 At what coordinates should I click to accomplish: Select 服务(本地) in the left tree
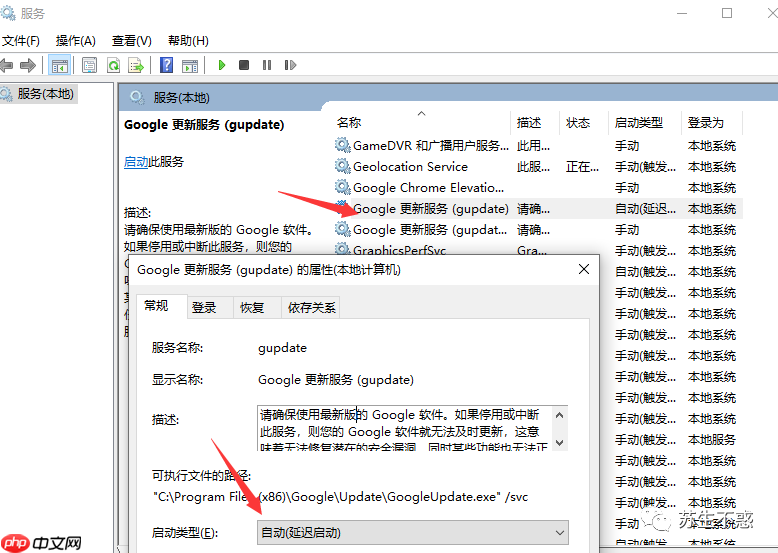click(x=39, y=94)
